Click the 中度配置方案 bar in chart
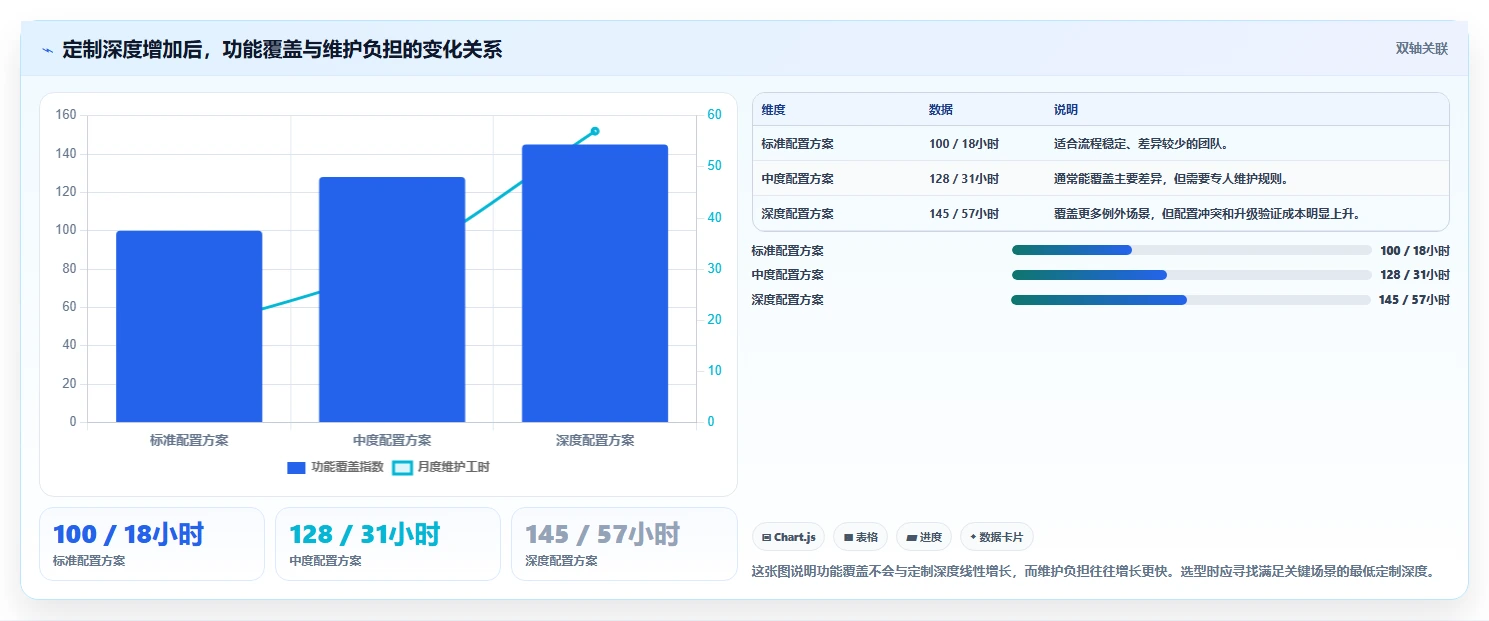 pos(392,299)
